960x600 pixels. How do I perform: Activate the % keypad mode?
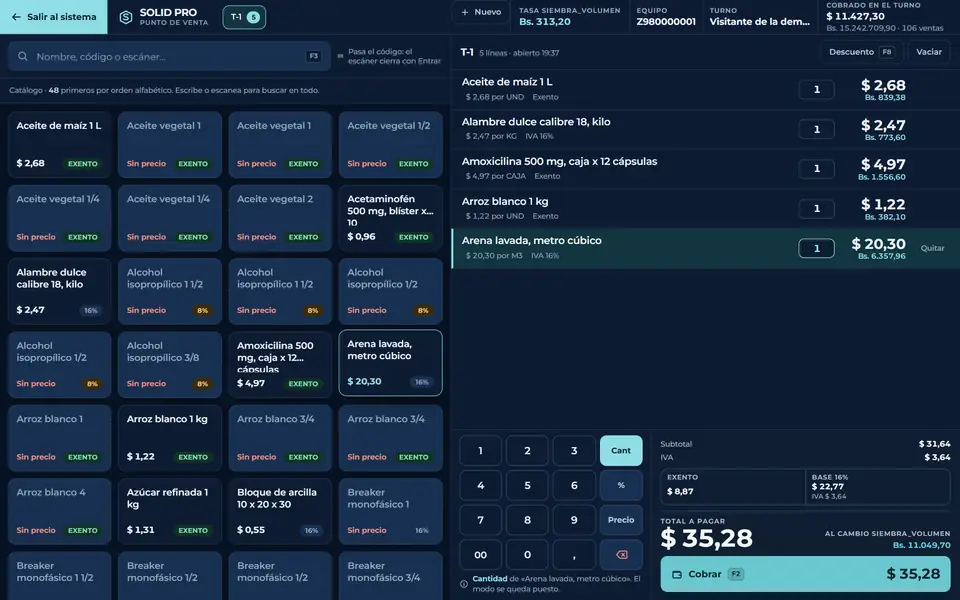[x=621, y=485]
